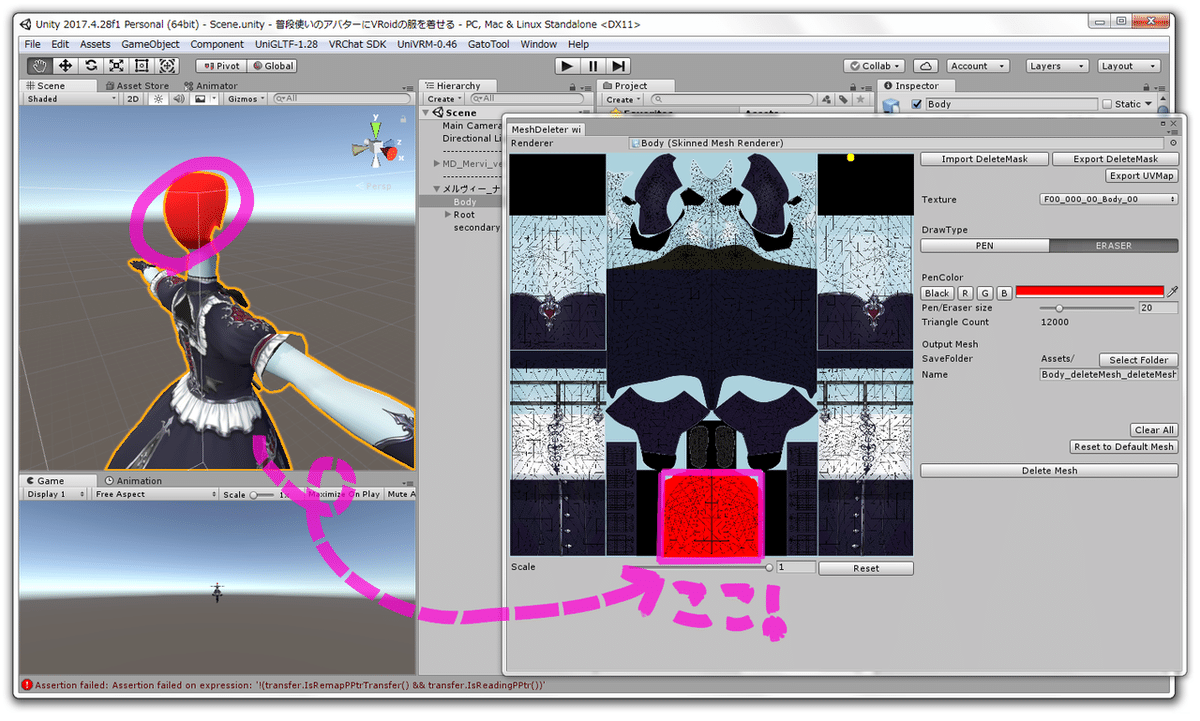Screen dimensions: 1200x721
Task: Open Texture dropdown F00_000_00_Body_00
Action: click(1109, 199)
